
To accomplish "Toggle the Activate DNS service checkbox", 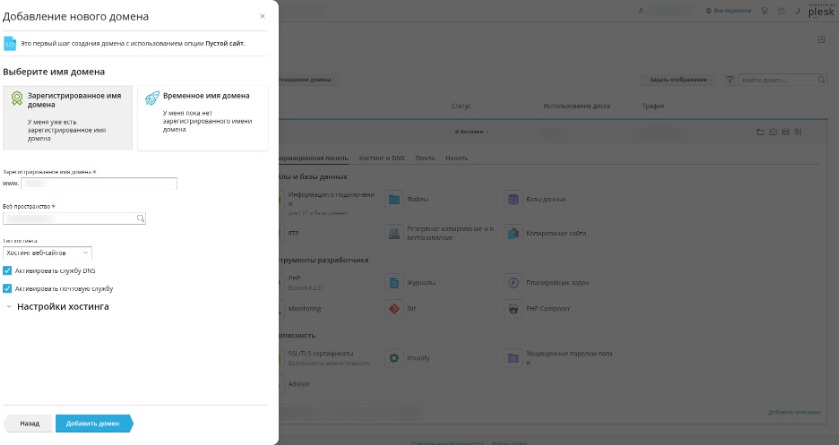I will pyautogui.click(x=7, y=271).
